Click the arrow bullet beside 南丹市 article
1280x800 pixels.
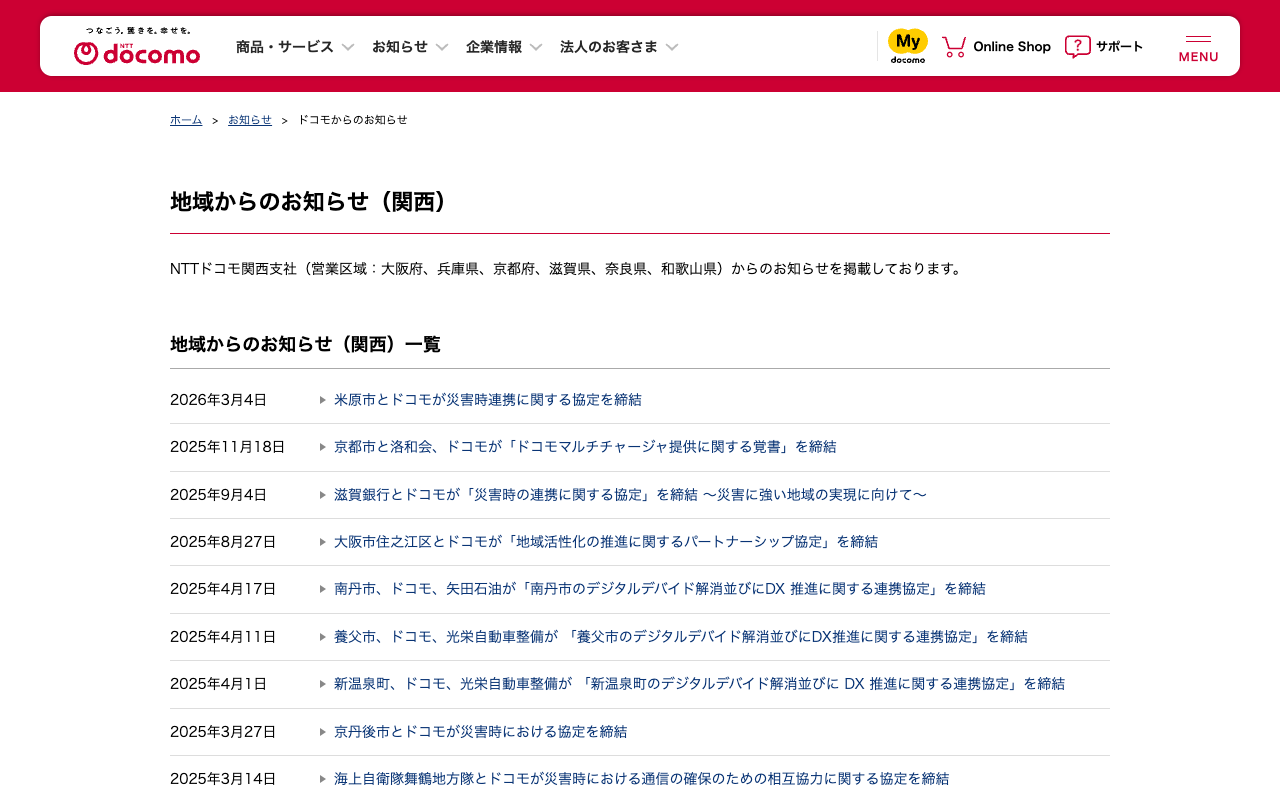click(x=323, y=589)
